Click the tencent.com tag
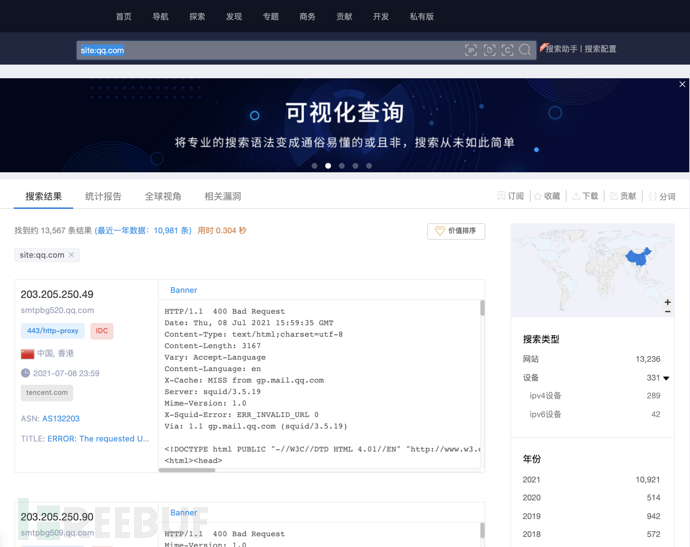The height and width of the screenshot is (547, 690). coord(47,393)
